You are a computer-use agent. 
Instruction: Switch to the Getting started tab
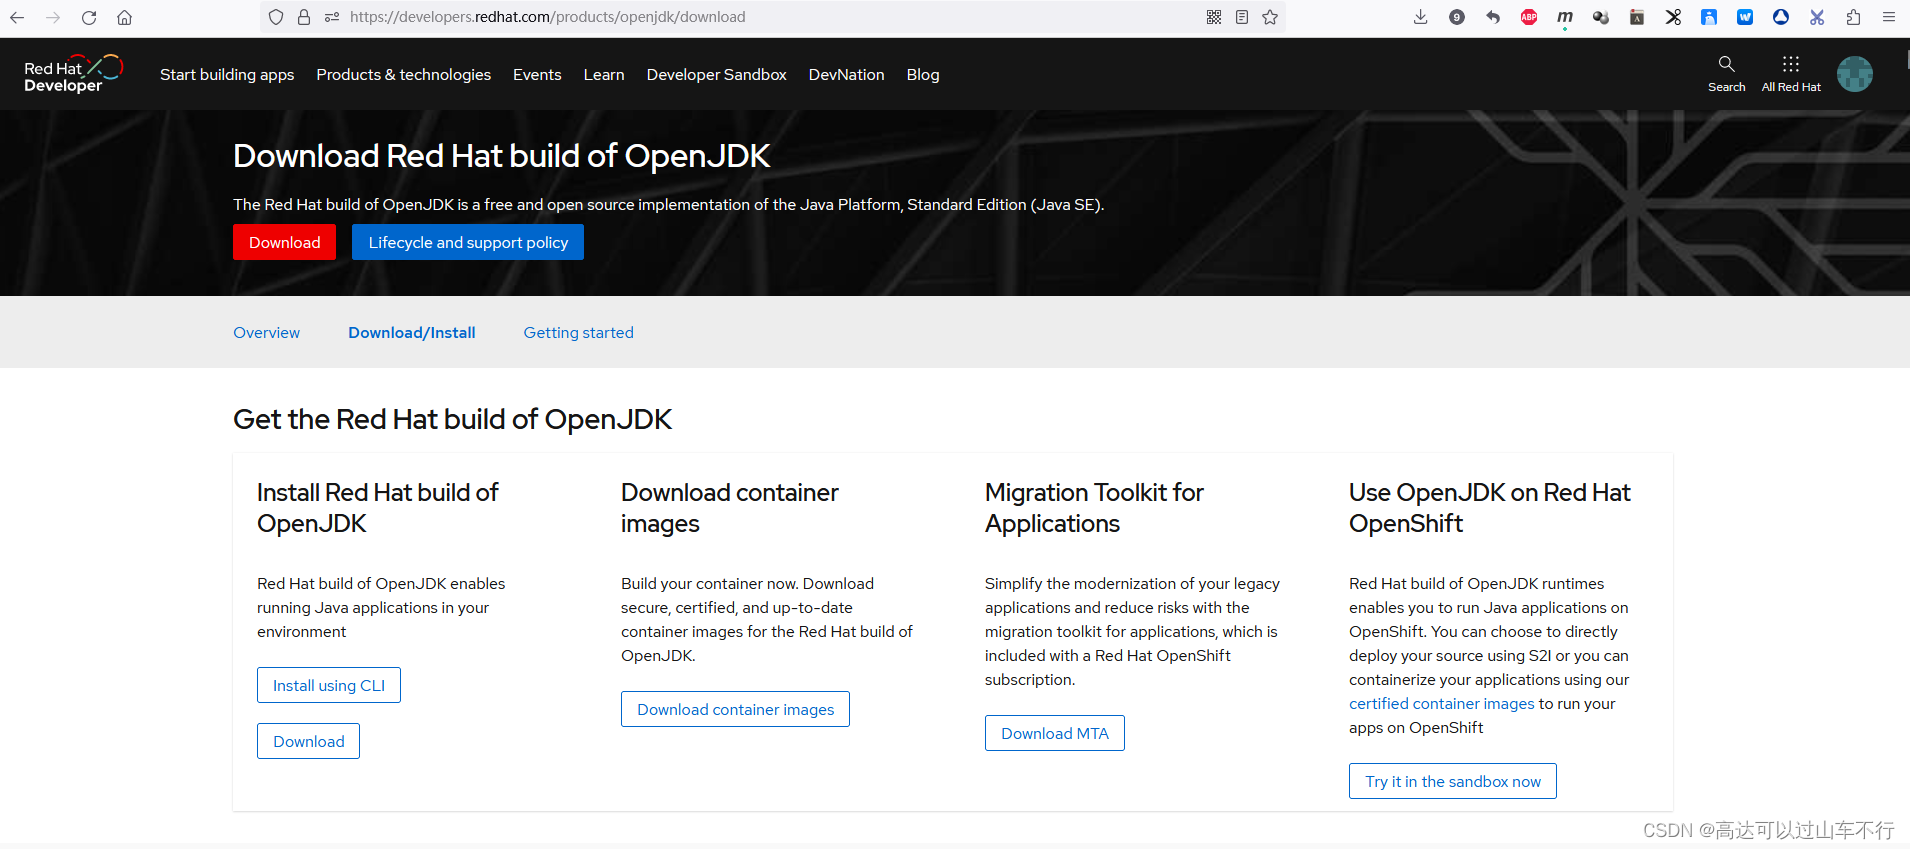[579, 333]
